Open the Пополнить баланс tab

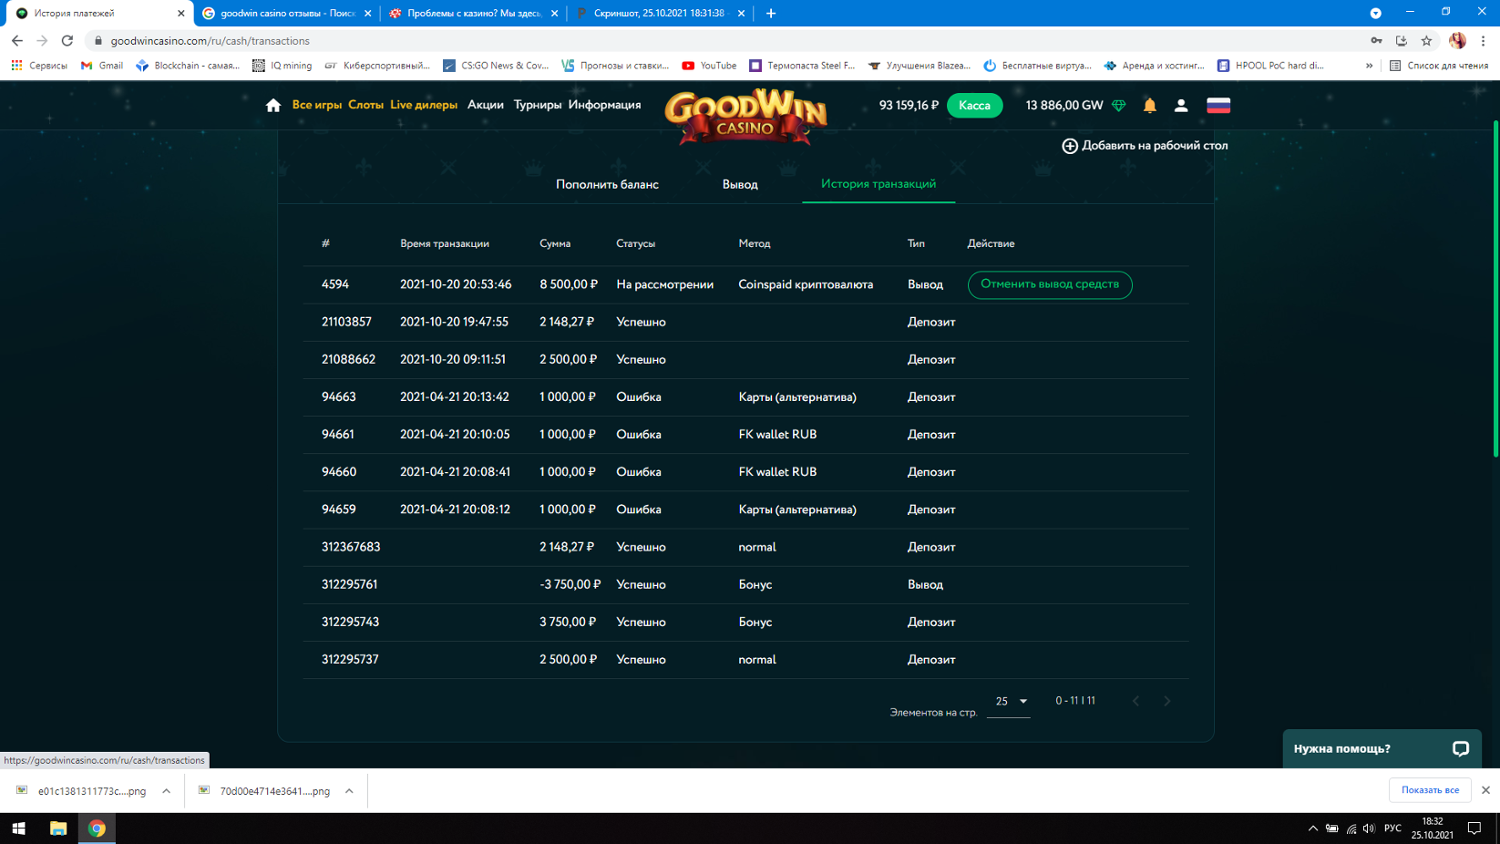pos(607,184)
